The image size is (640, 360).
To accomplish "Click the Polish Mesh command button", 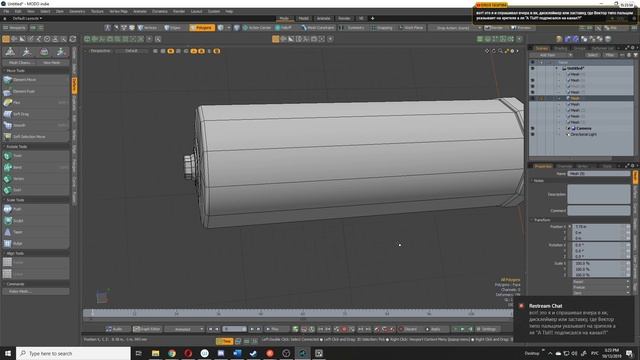I will tap(36, 291).
